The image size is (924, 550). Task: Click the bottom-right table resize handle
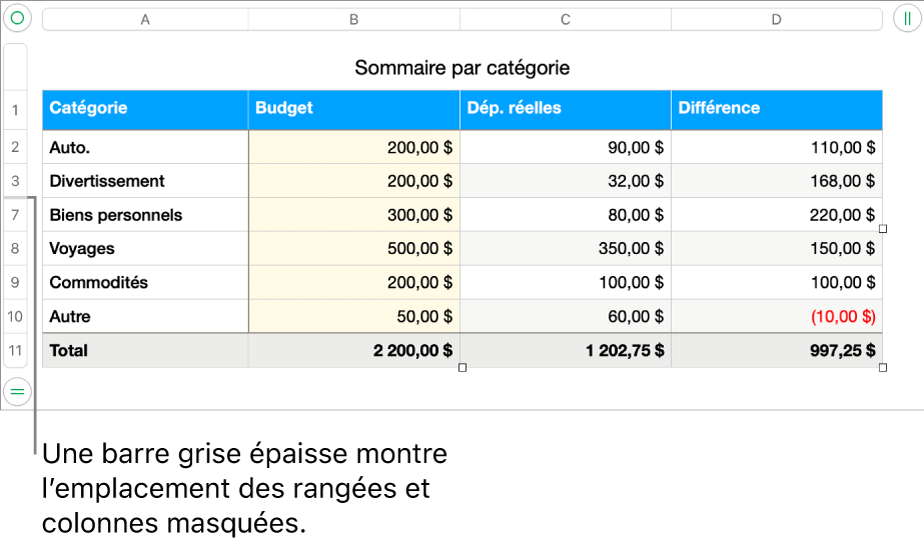click(884, 369)
